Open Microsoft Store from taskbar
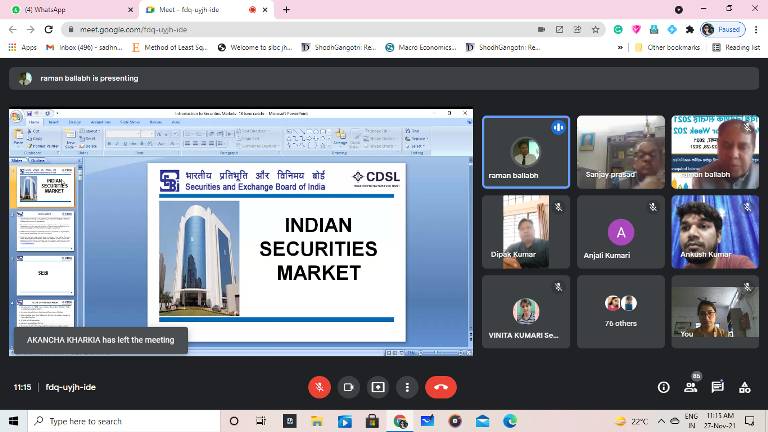 click(372, 421)
